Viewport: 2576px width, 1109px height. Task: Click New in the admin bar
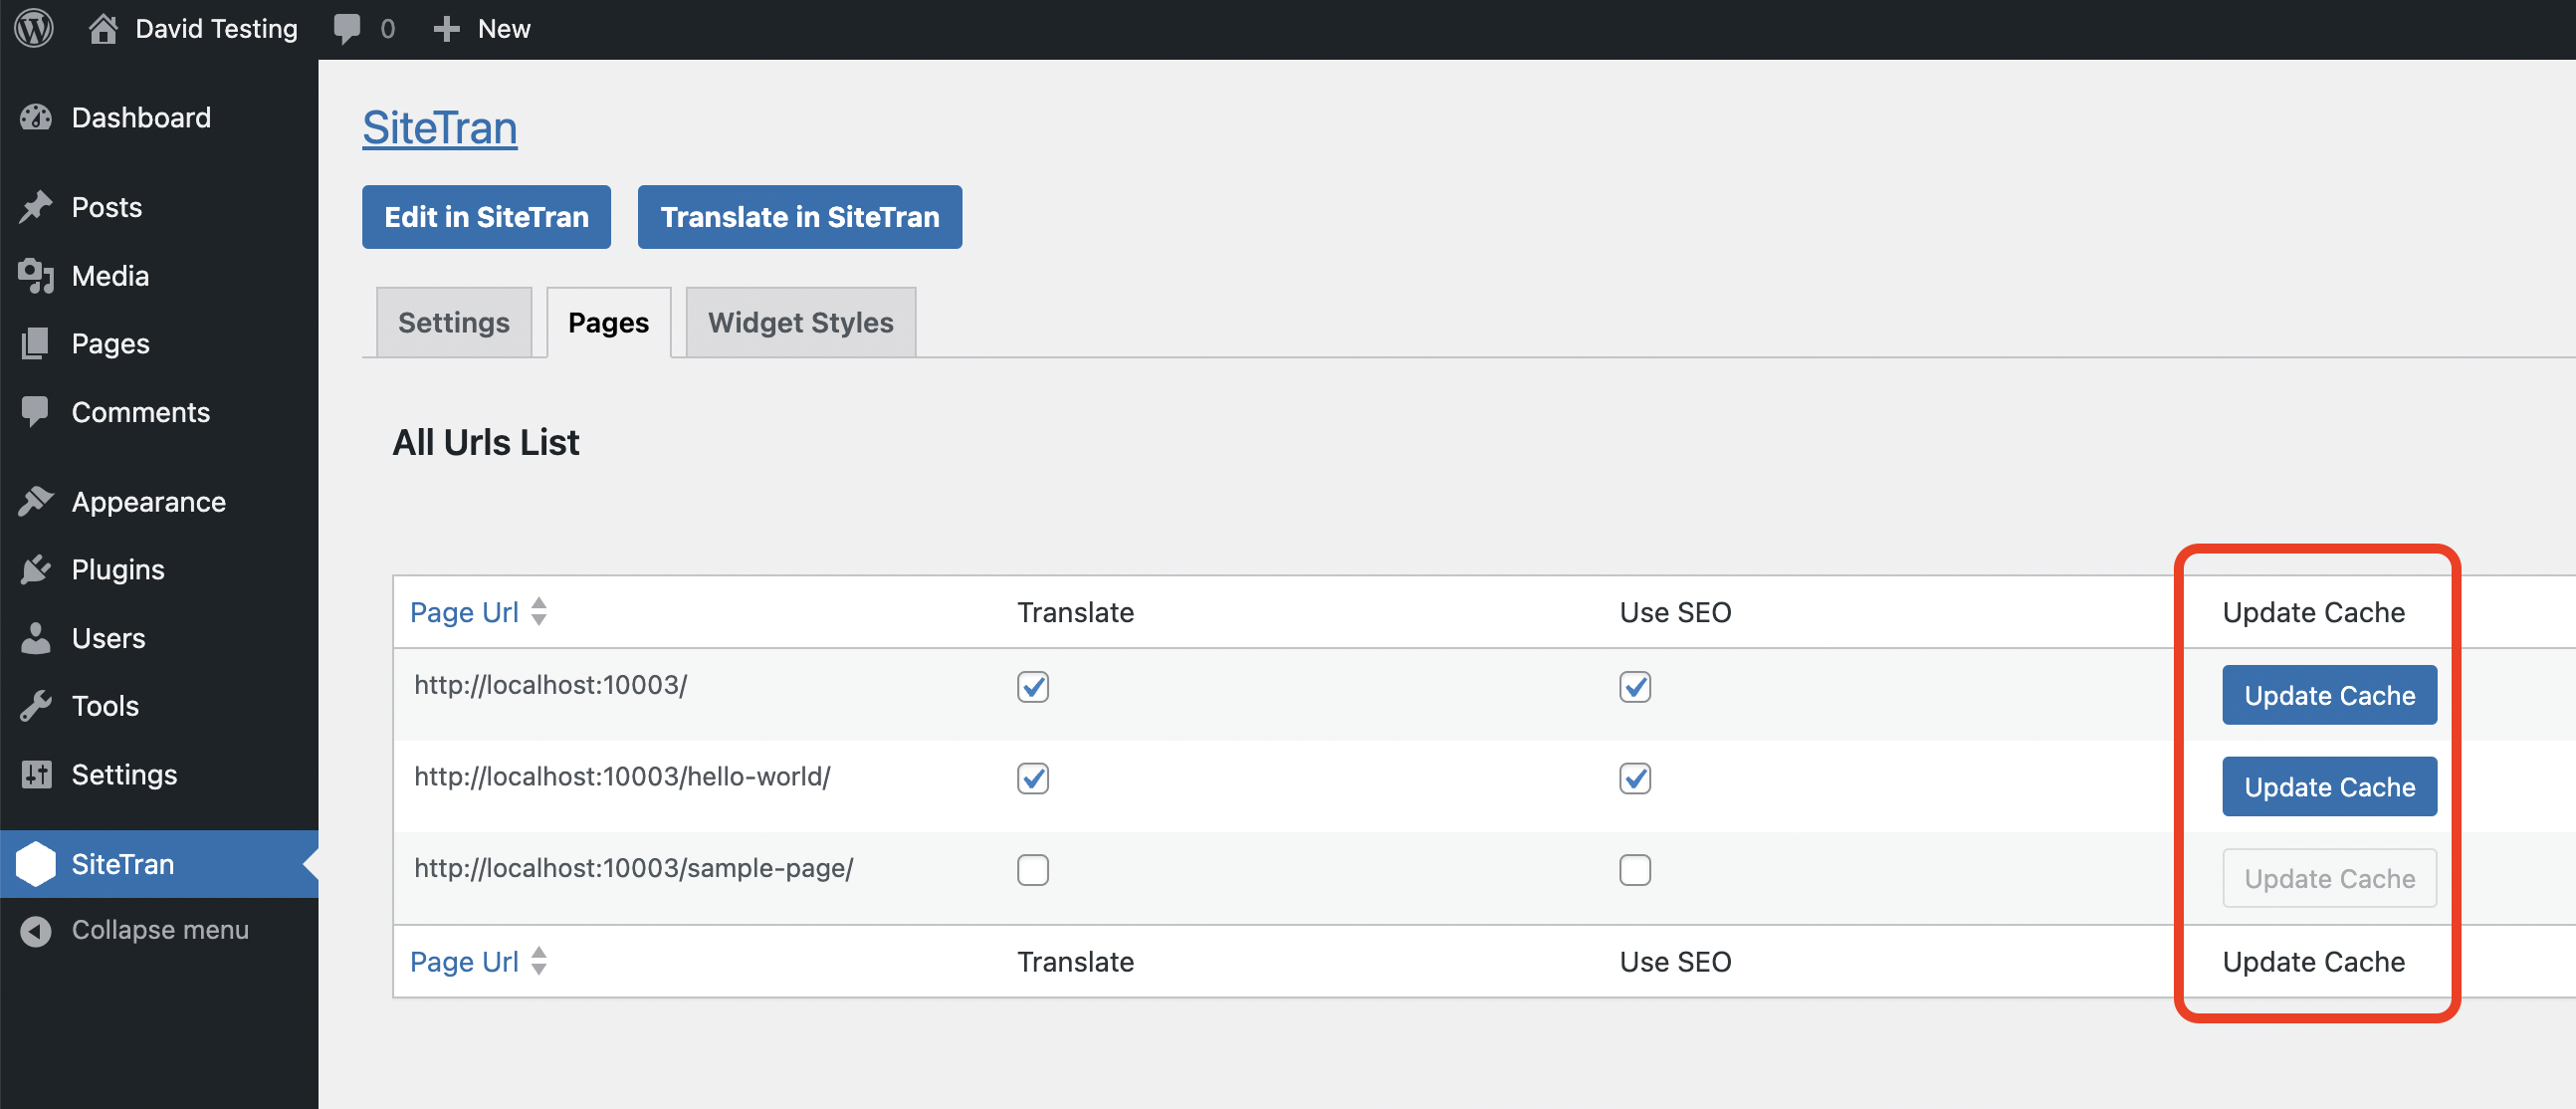[504, 29]
